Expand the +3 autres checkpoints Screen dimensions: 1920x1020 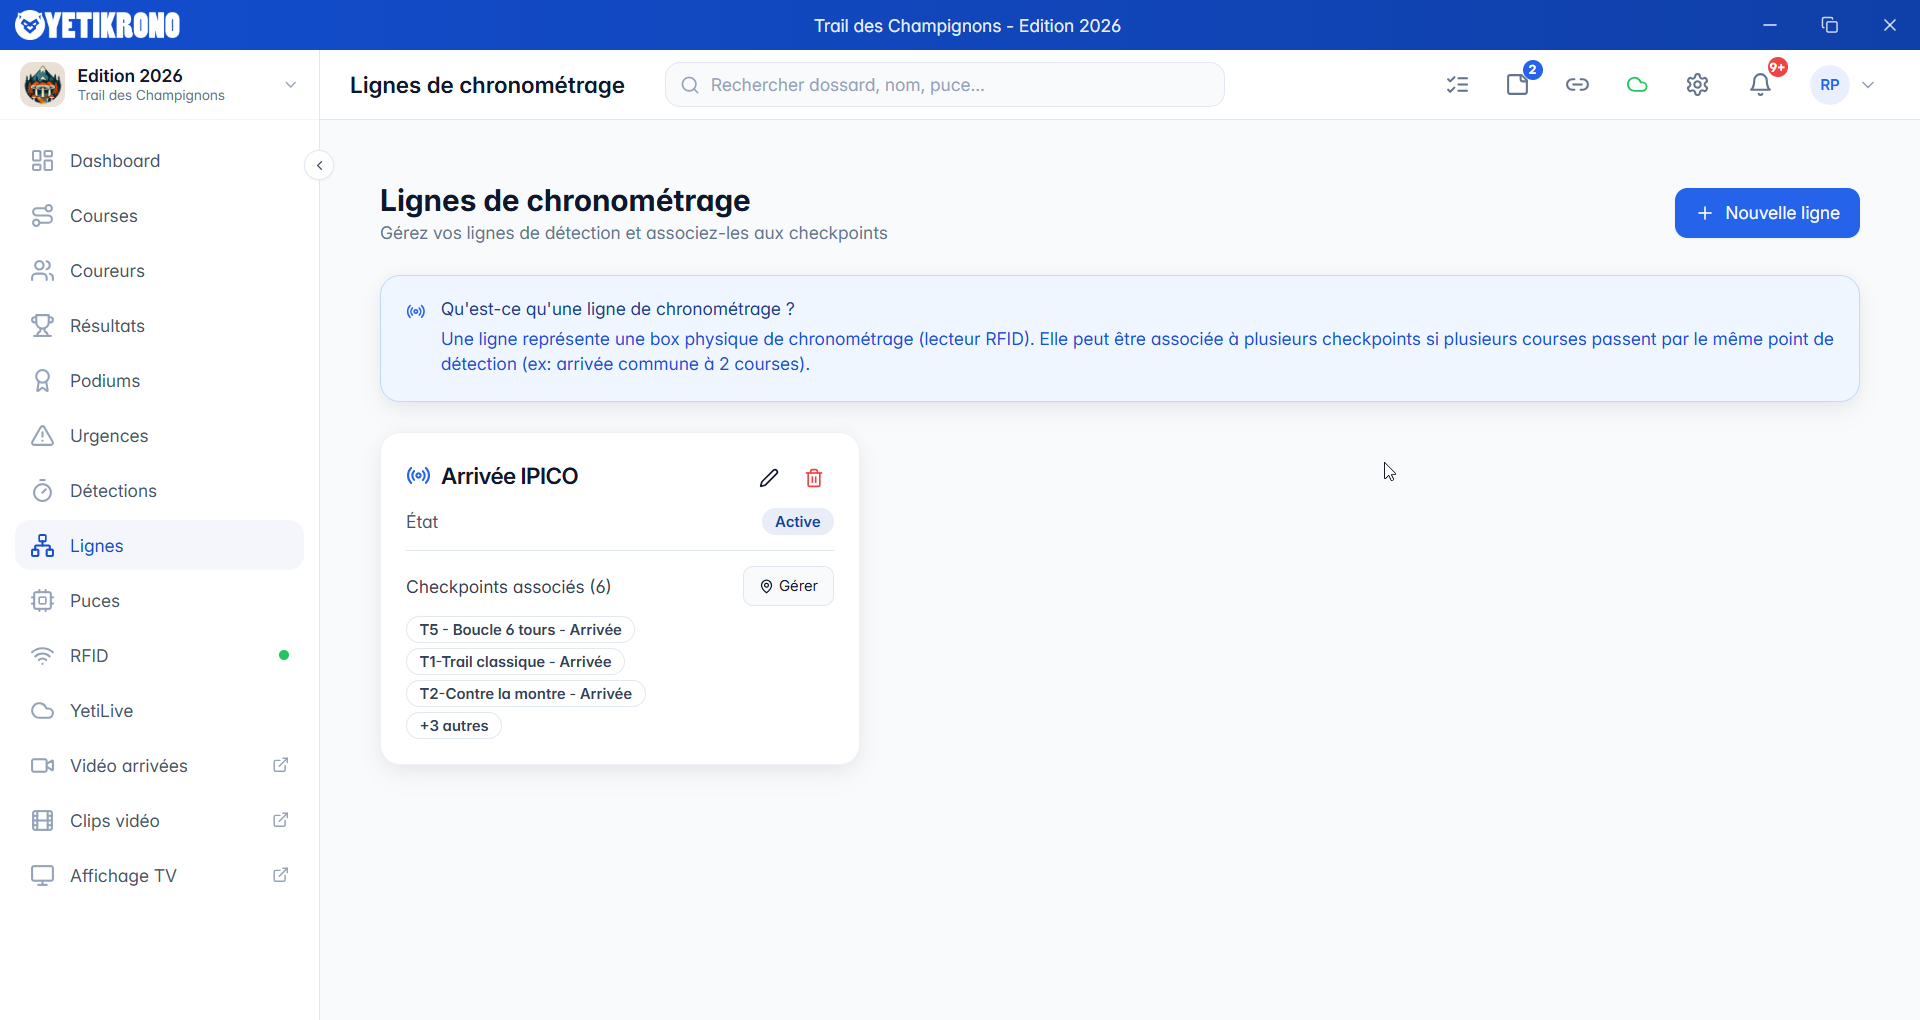(x=453, y=725)
